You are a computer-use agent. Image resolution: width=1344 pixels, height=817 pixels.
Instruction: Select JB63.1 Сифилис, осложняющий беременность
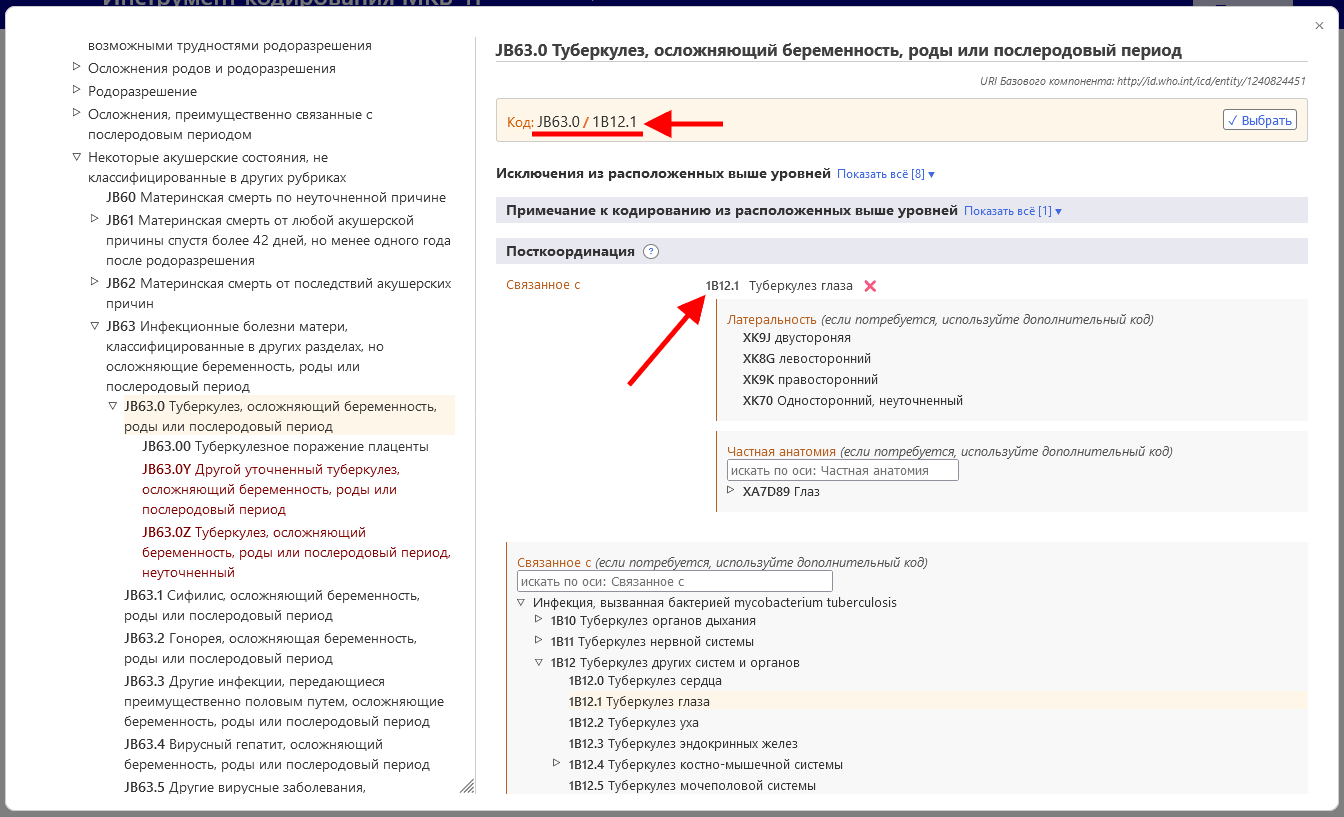(x=272, y=606)
